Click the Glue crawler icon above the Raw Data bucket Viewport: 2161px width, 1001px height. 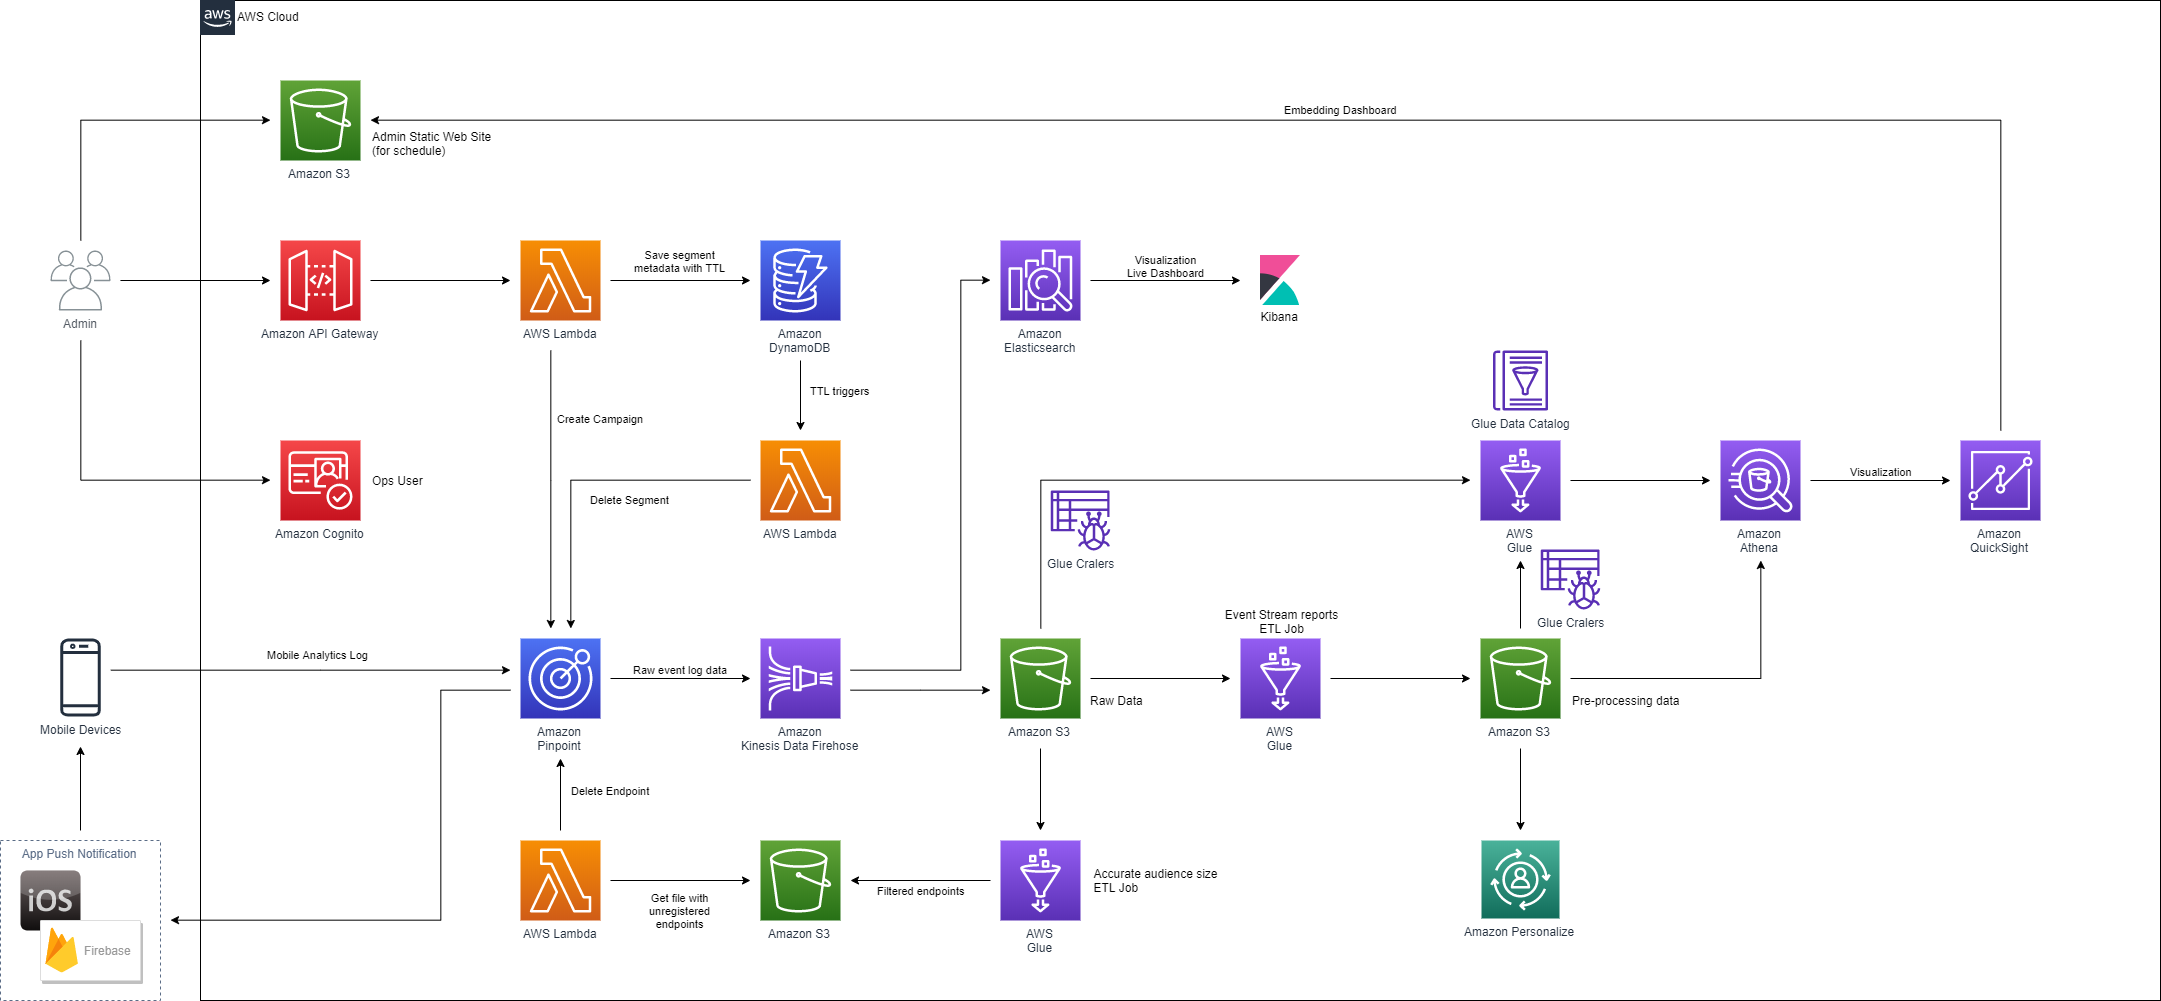click(x=1080, y=520)
